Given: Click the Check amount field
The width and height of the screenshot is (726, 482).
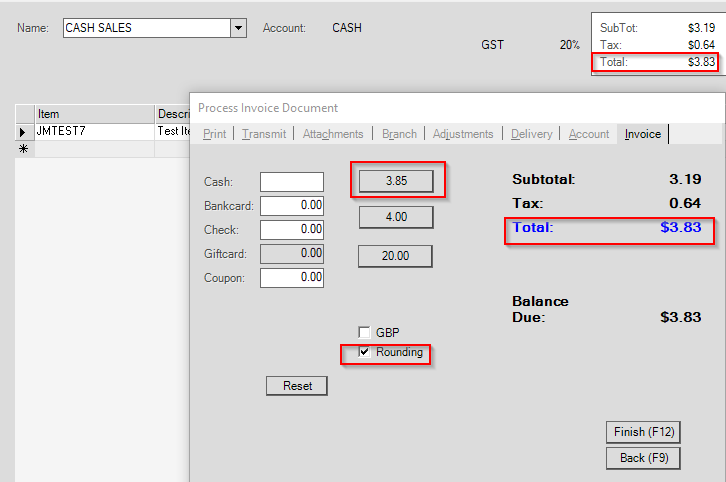Looking at the screenshot, I should point(291,229).
